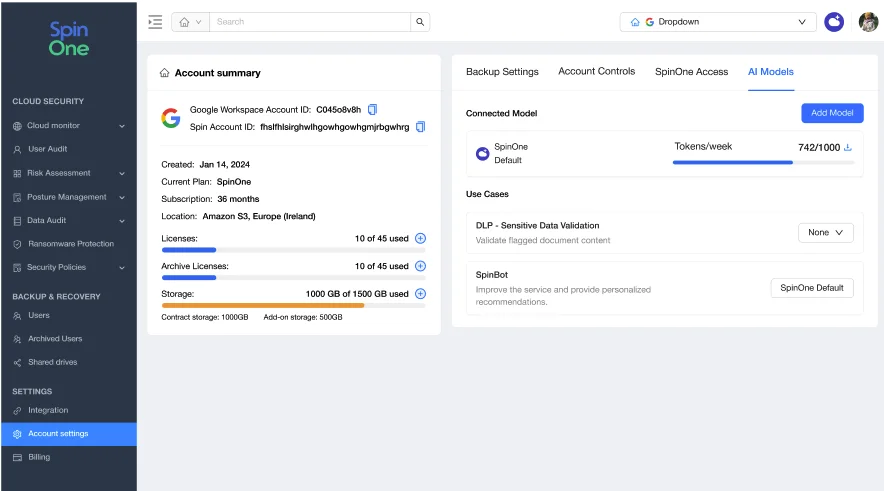Click the Billing card icon
The width and height of the screenshot is (884, 491).
point(17,457)
